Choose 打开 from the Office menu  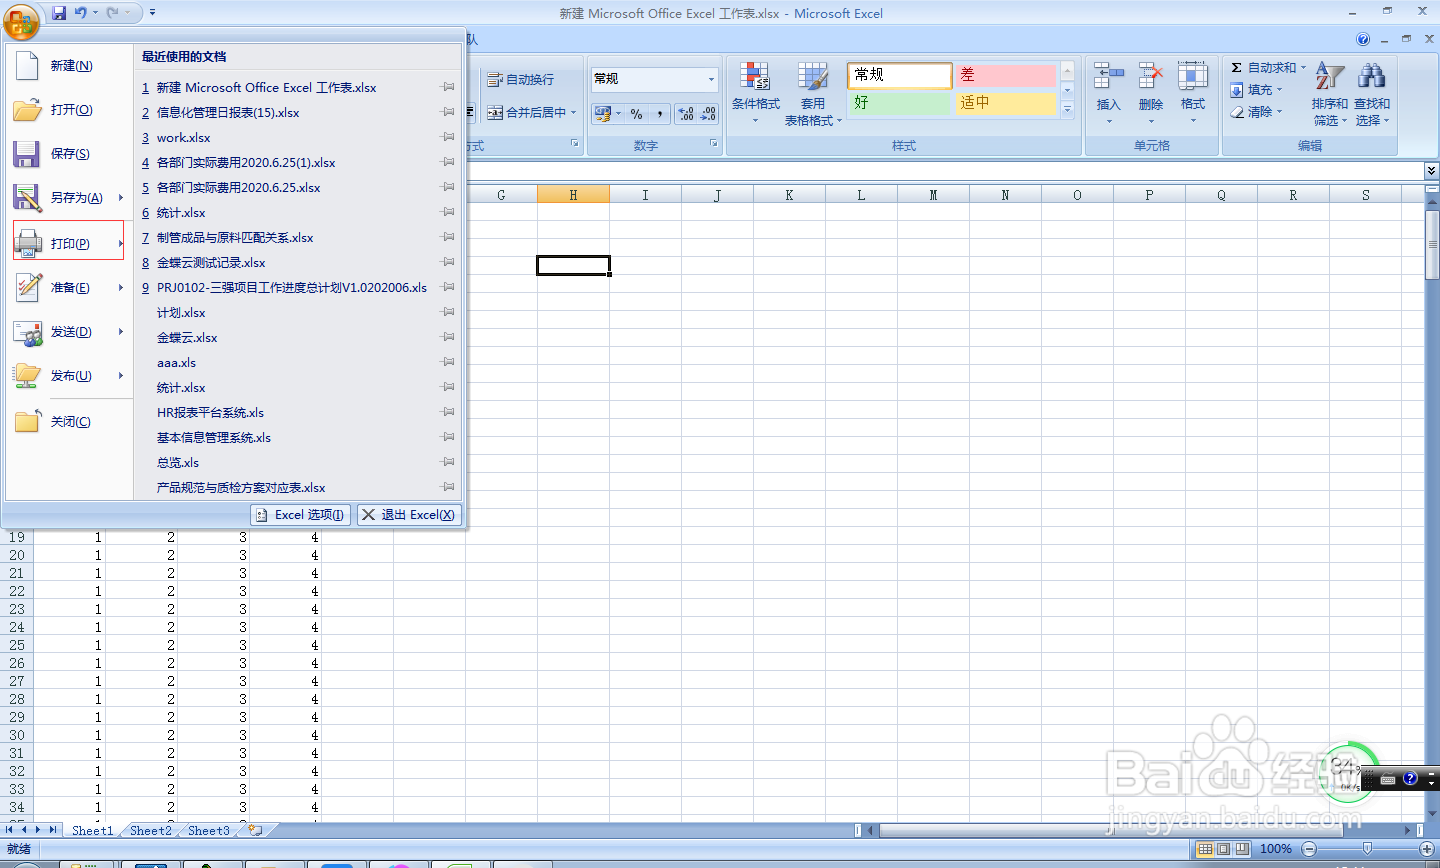69,109
